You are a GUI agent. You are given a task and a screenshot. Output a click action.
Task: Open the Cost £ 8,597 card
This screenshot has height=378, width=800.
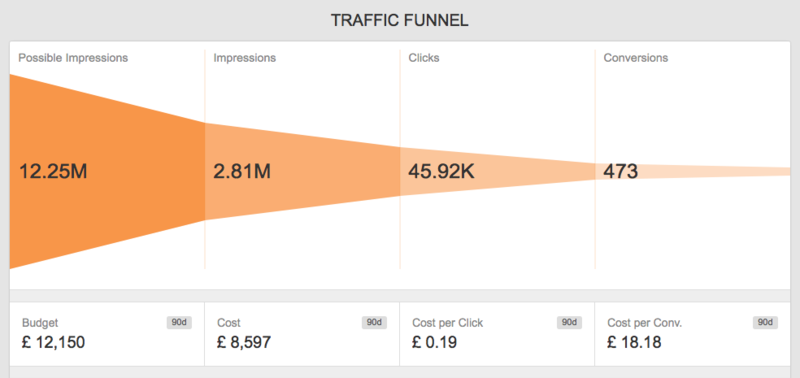tap(302, 334)
